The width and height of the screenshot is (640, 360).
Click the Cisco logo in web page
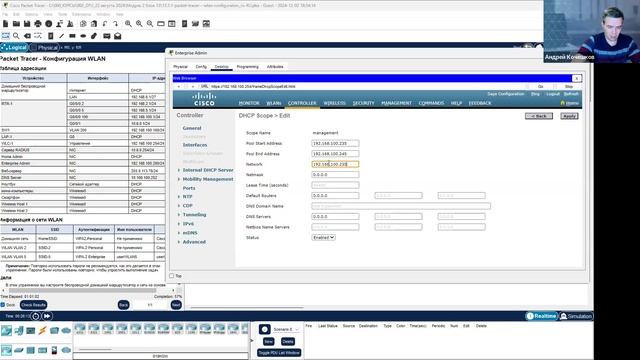(x=204, y=99)
